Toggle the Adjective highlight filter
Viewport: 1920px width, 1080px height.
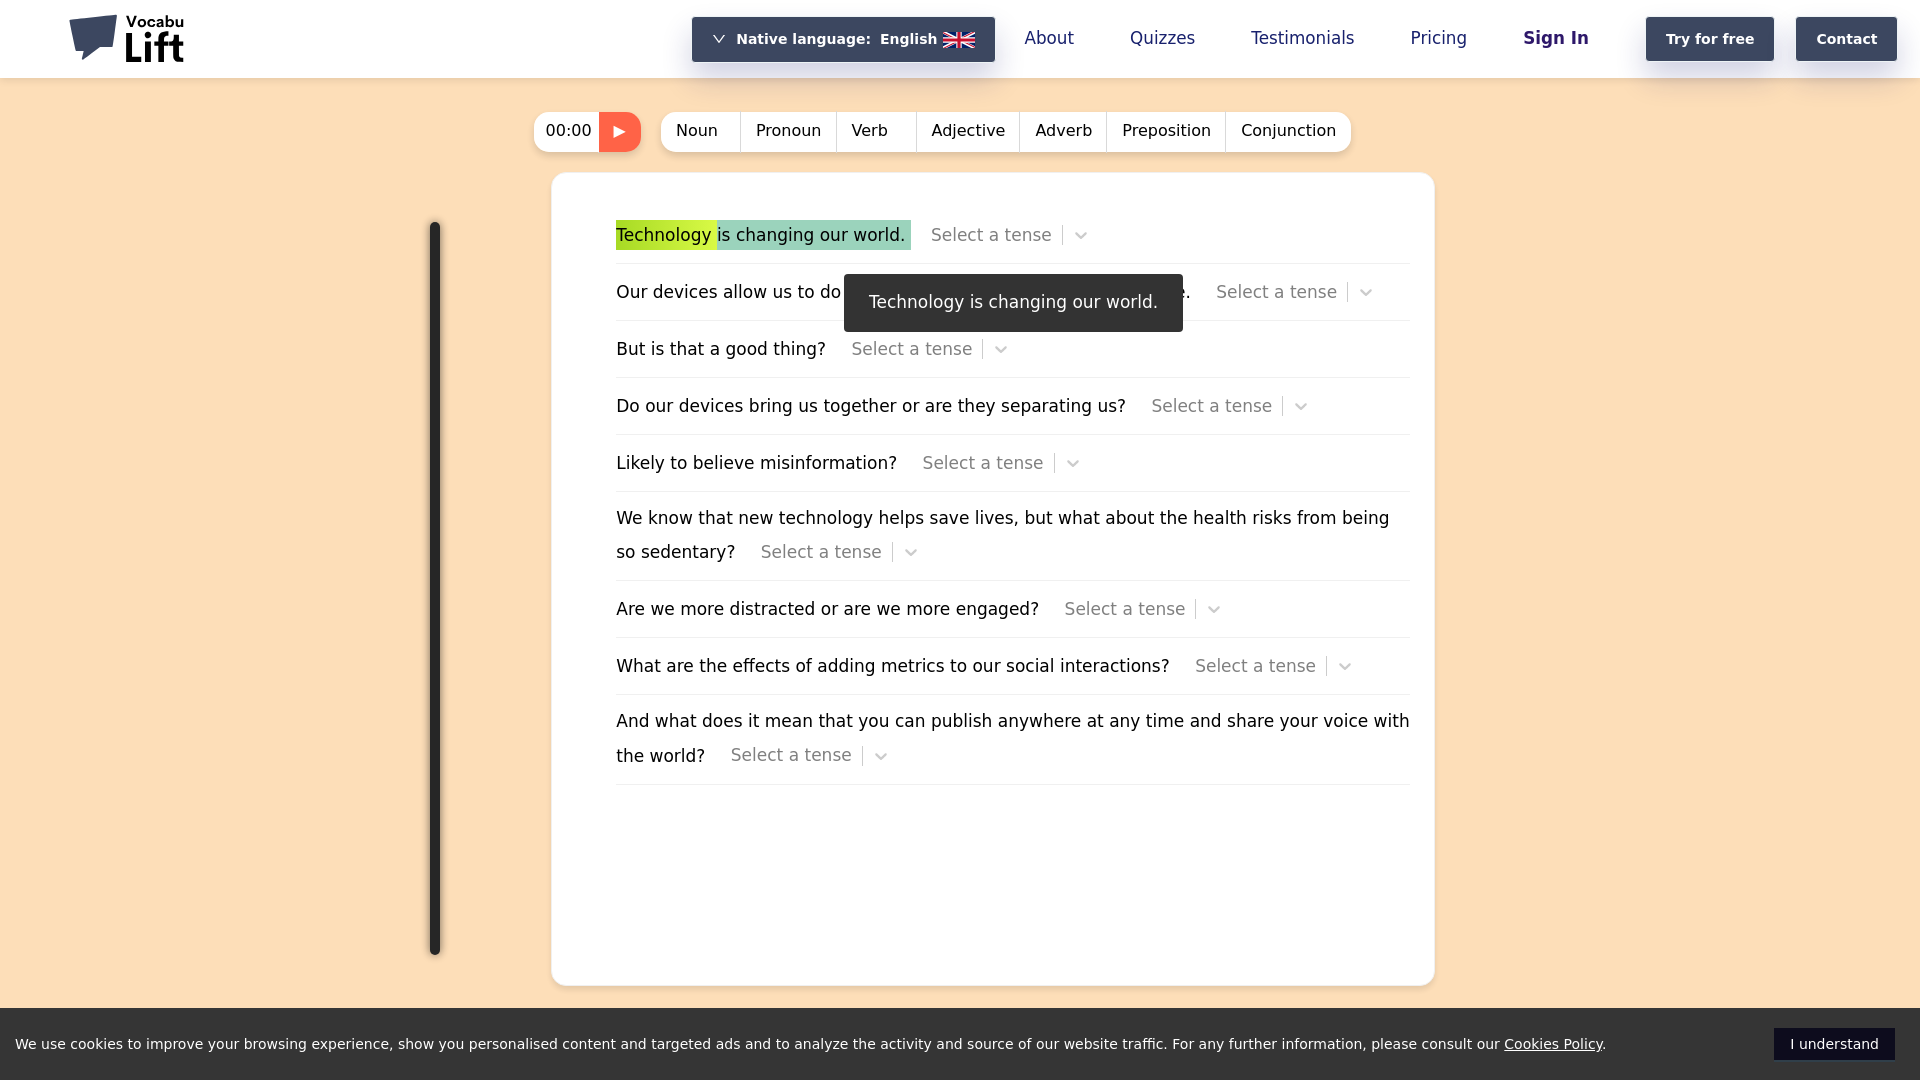tap(968, 132)
